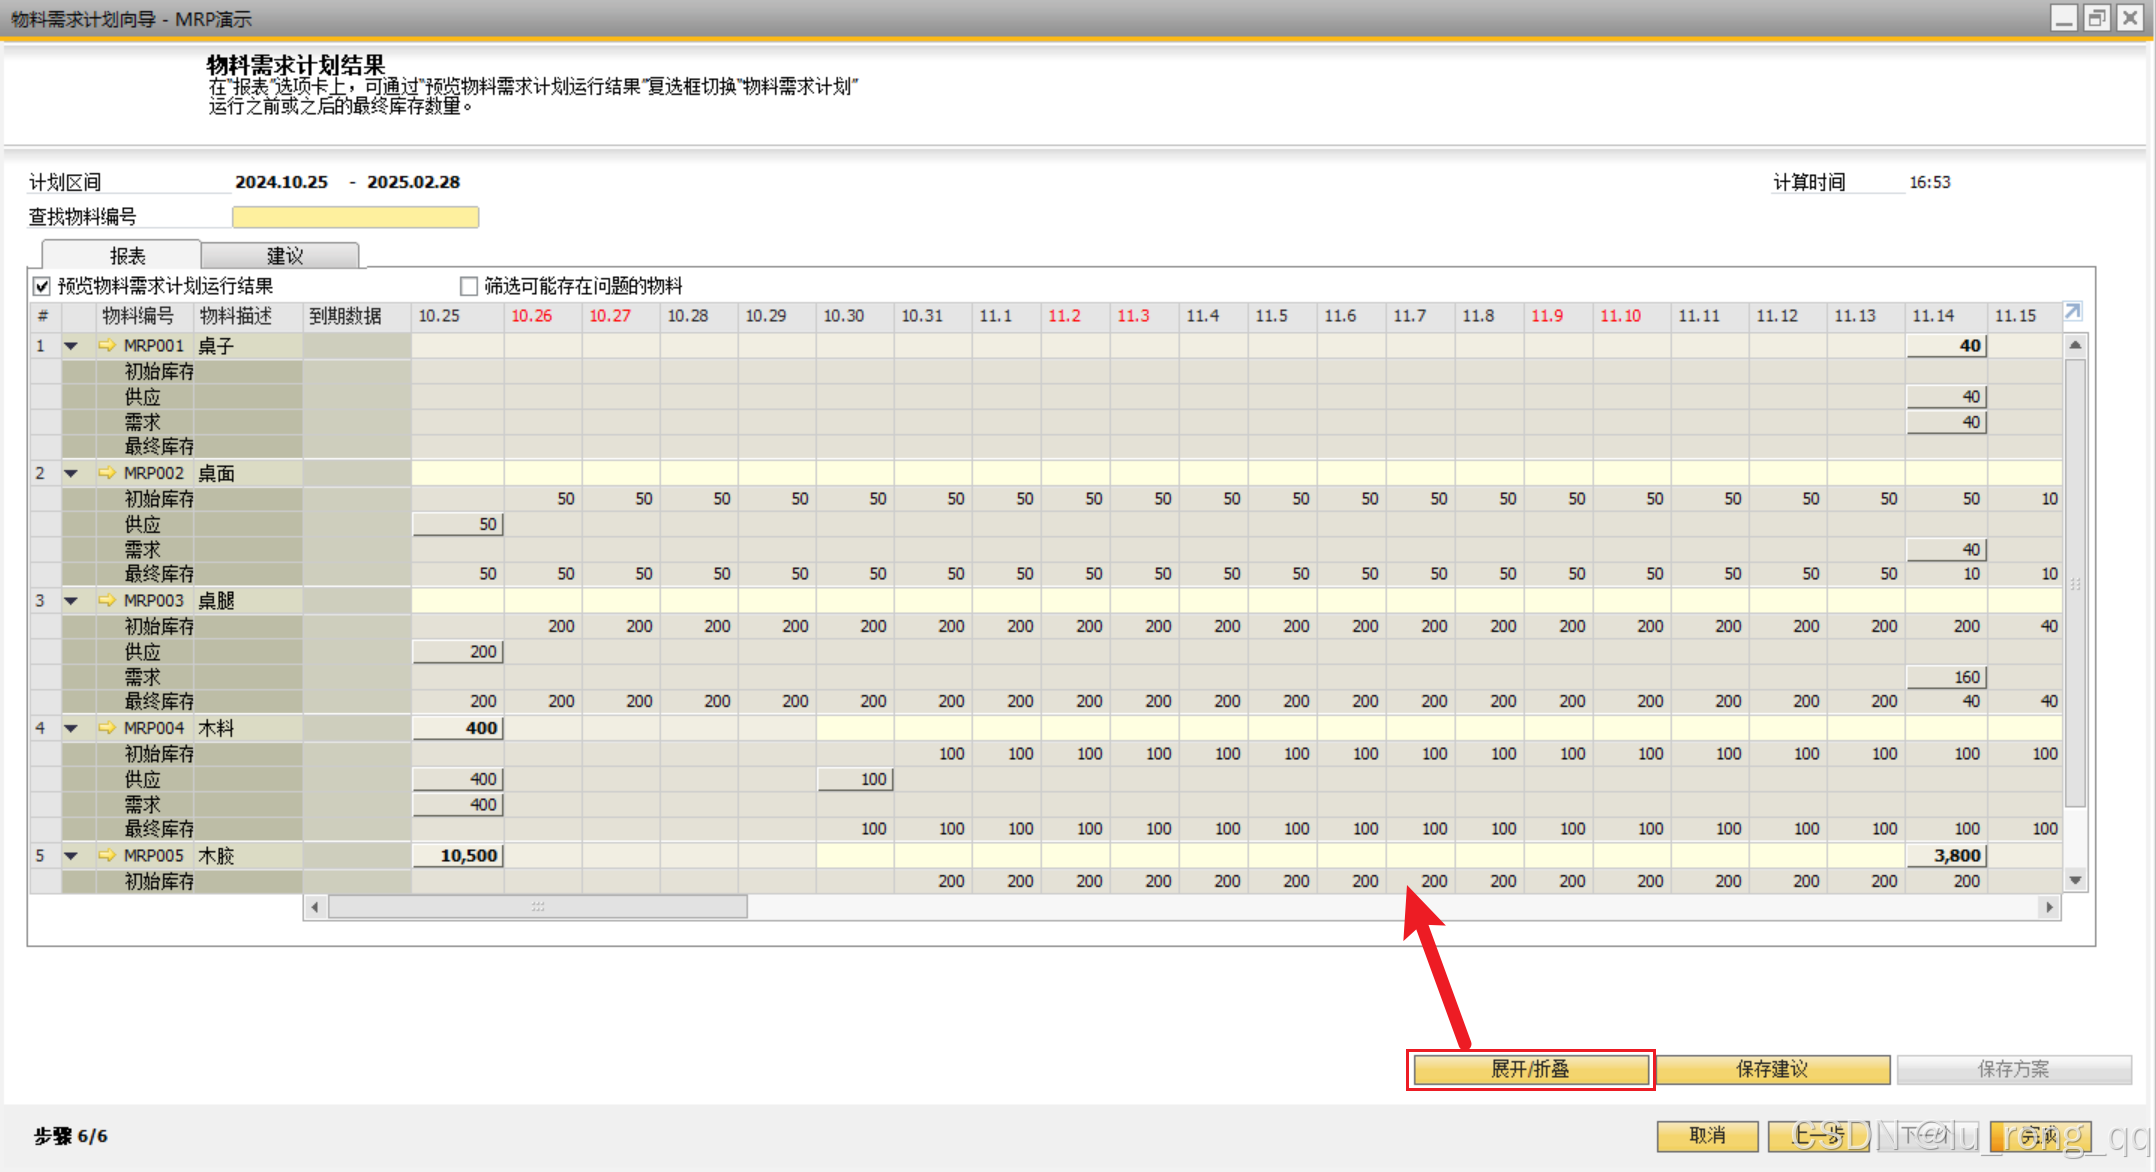
Task: Click the 展开/折叠 button
Action: click(1530, 1069)
